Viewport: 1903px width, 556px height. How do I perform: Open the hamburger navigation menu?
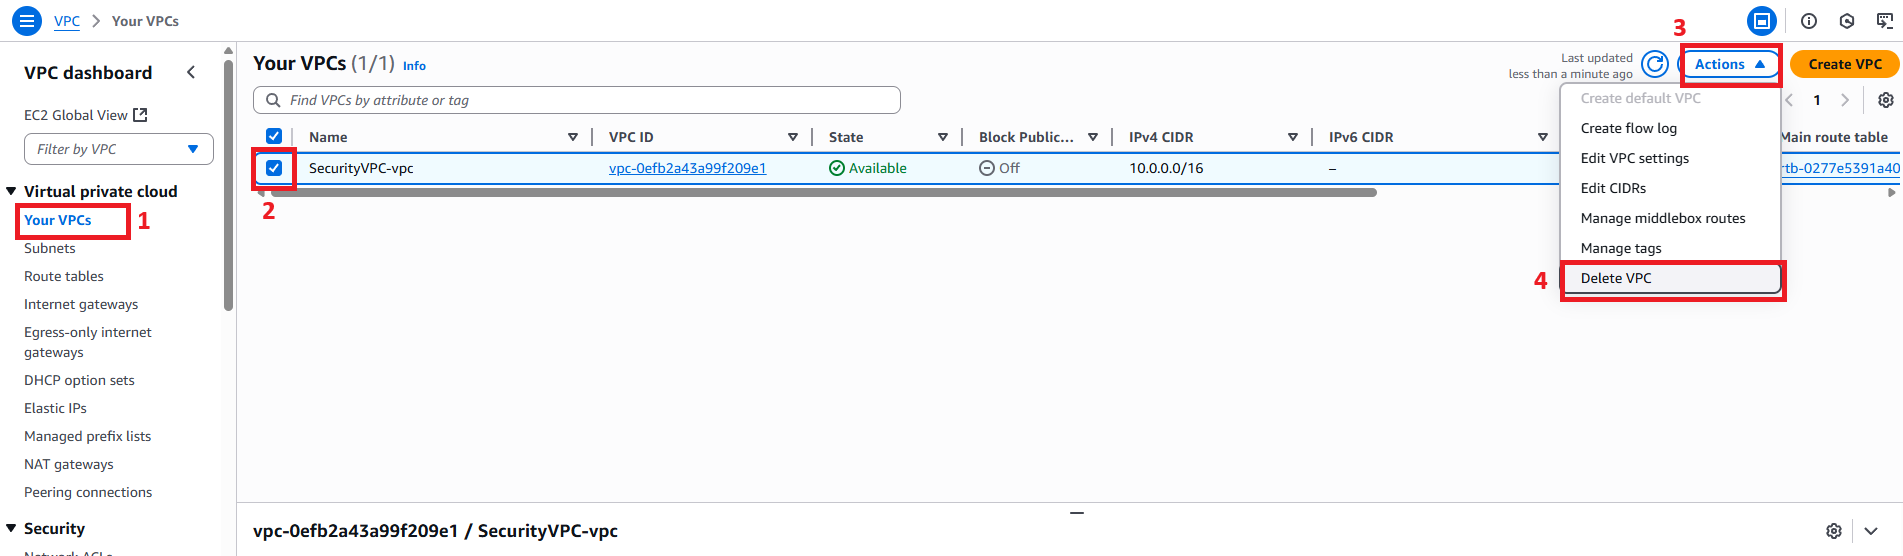click(x=26, y=20)
